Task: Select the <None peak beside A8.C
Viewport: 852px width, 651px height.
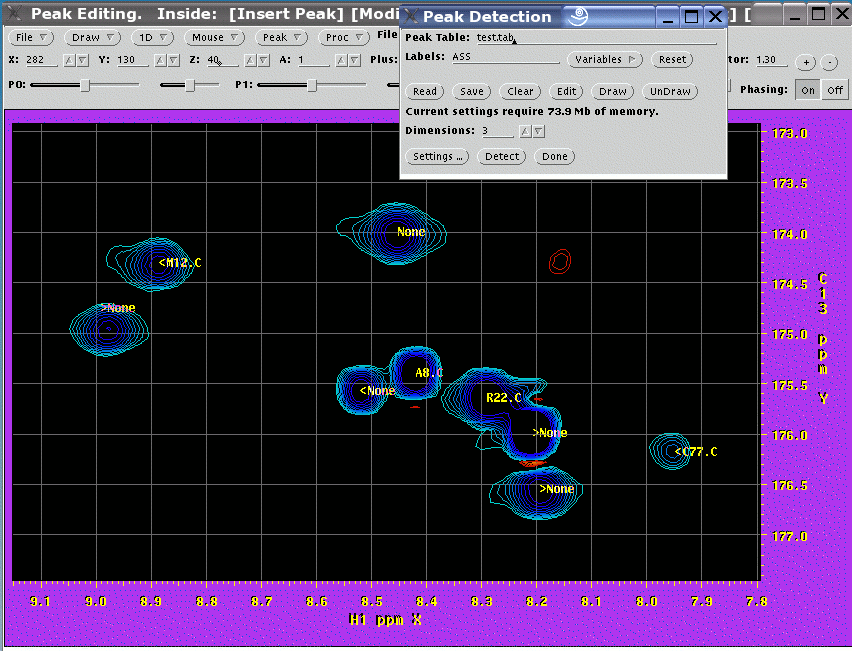Action: pos(378,391)
